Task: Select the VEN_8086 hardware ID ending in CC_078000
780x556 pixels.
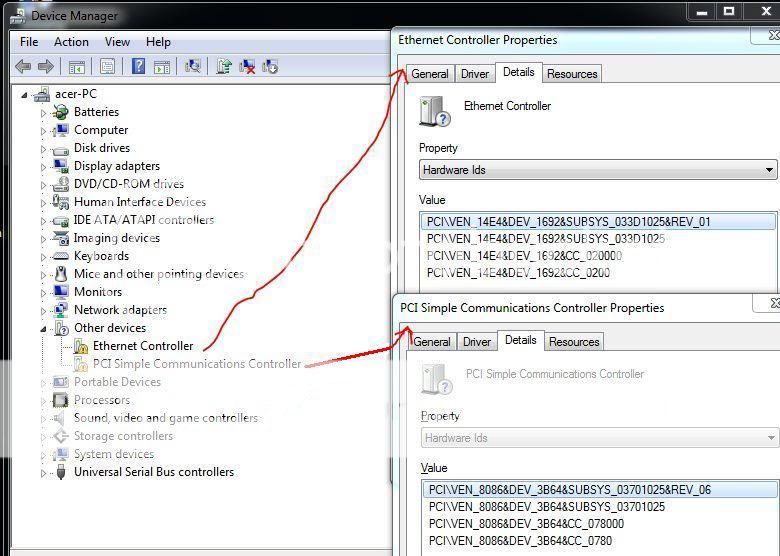Action: pos(525,524)
